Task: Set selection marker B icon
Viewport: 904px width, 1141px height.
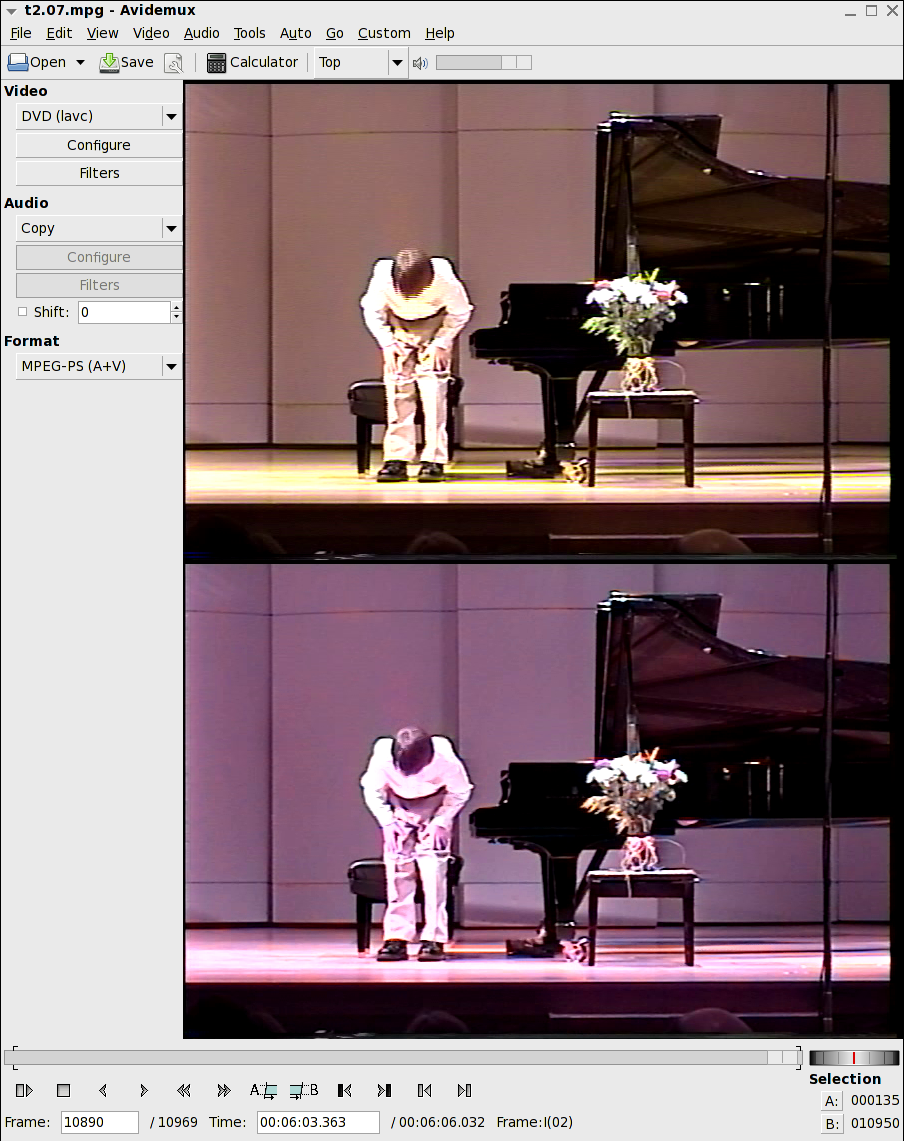Action: click(303, 1090)
